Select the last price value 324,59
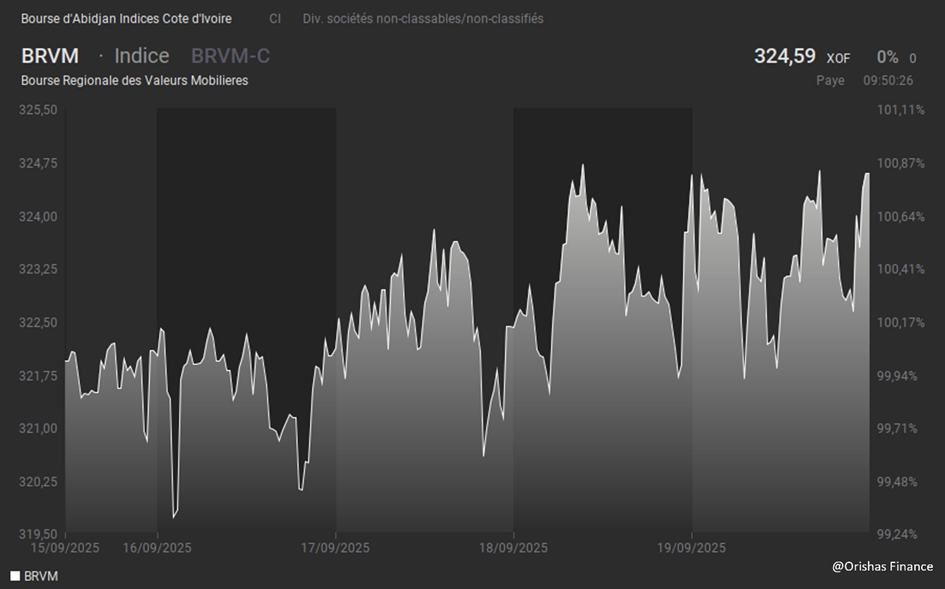The image size is (945, 589). (785, 56)
